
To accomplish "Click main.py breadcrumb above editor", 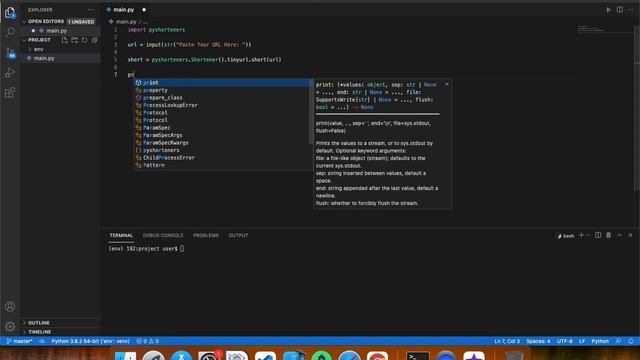I will [126, 22].
